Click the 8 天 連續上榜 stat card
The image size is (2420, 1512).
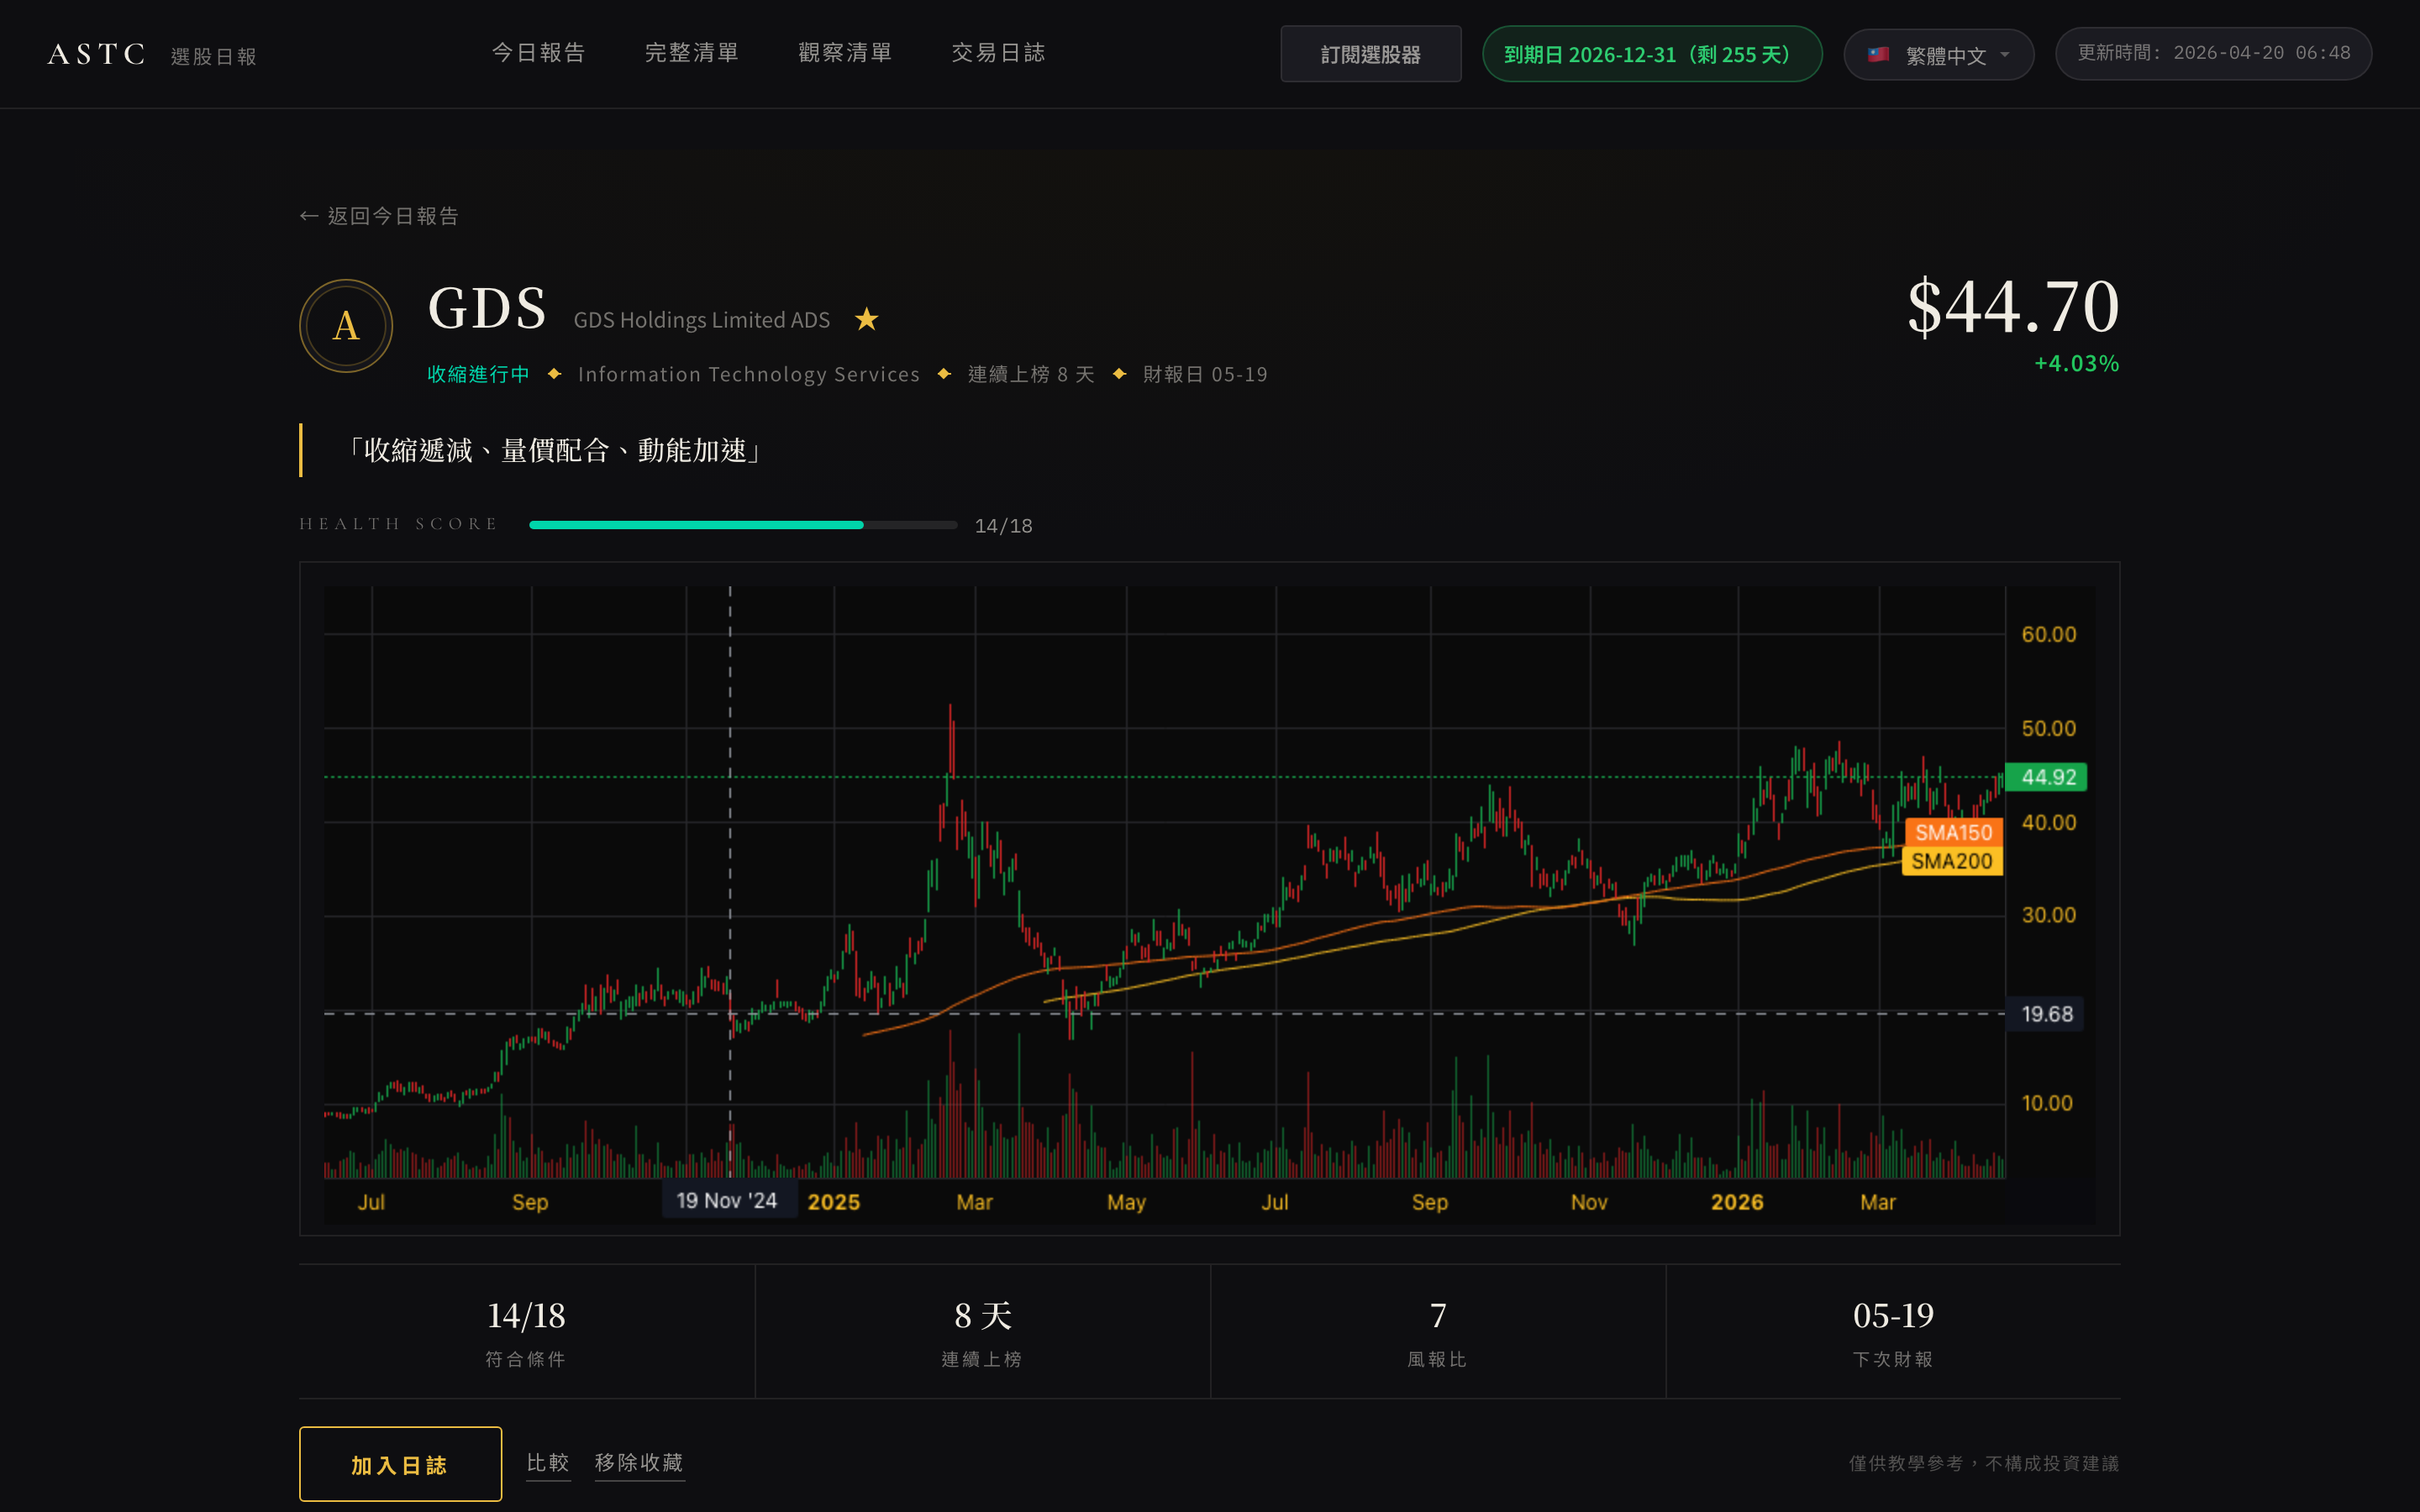982,1332
